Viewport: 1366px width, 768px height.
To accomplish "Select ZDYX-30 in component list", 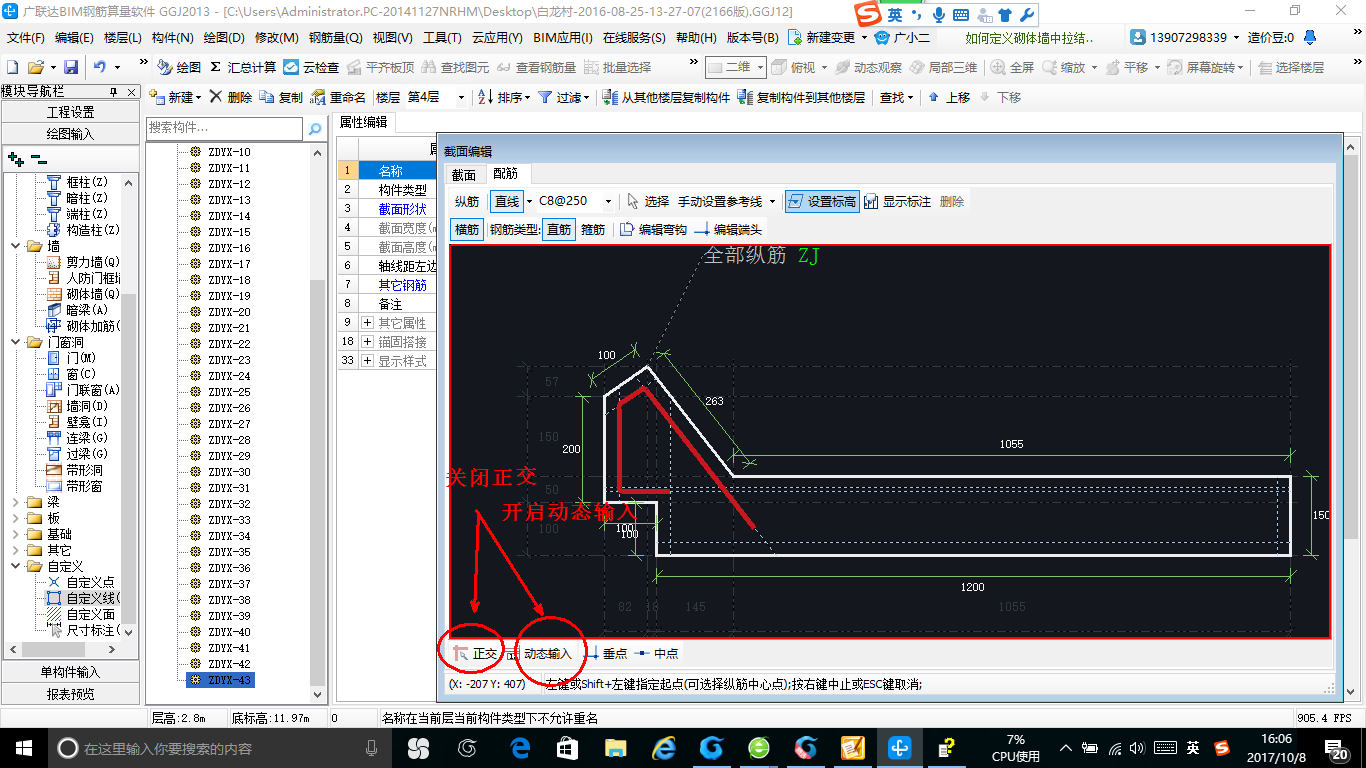I will (x=229, y=472).
